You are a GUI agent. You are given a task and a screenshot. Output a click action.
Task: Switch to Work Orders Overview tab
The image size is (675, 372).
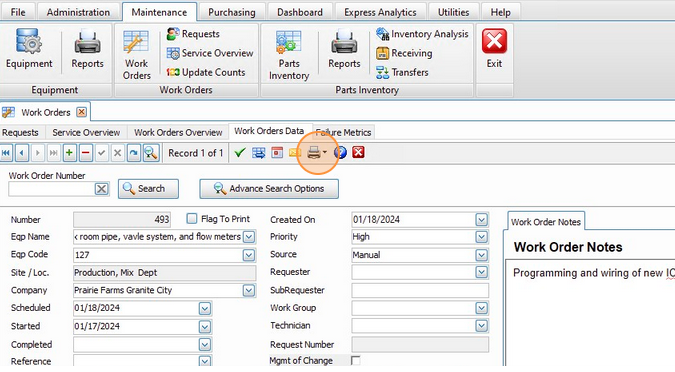pyautogui.click(x=178, y=133)
